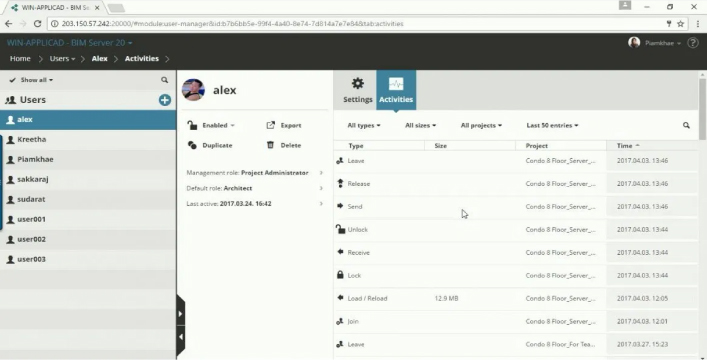Image resolution: width=707 pixels, height=360 pixels.
Task: Click alex's profile picture
Action: (x=193, y=89)
